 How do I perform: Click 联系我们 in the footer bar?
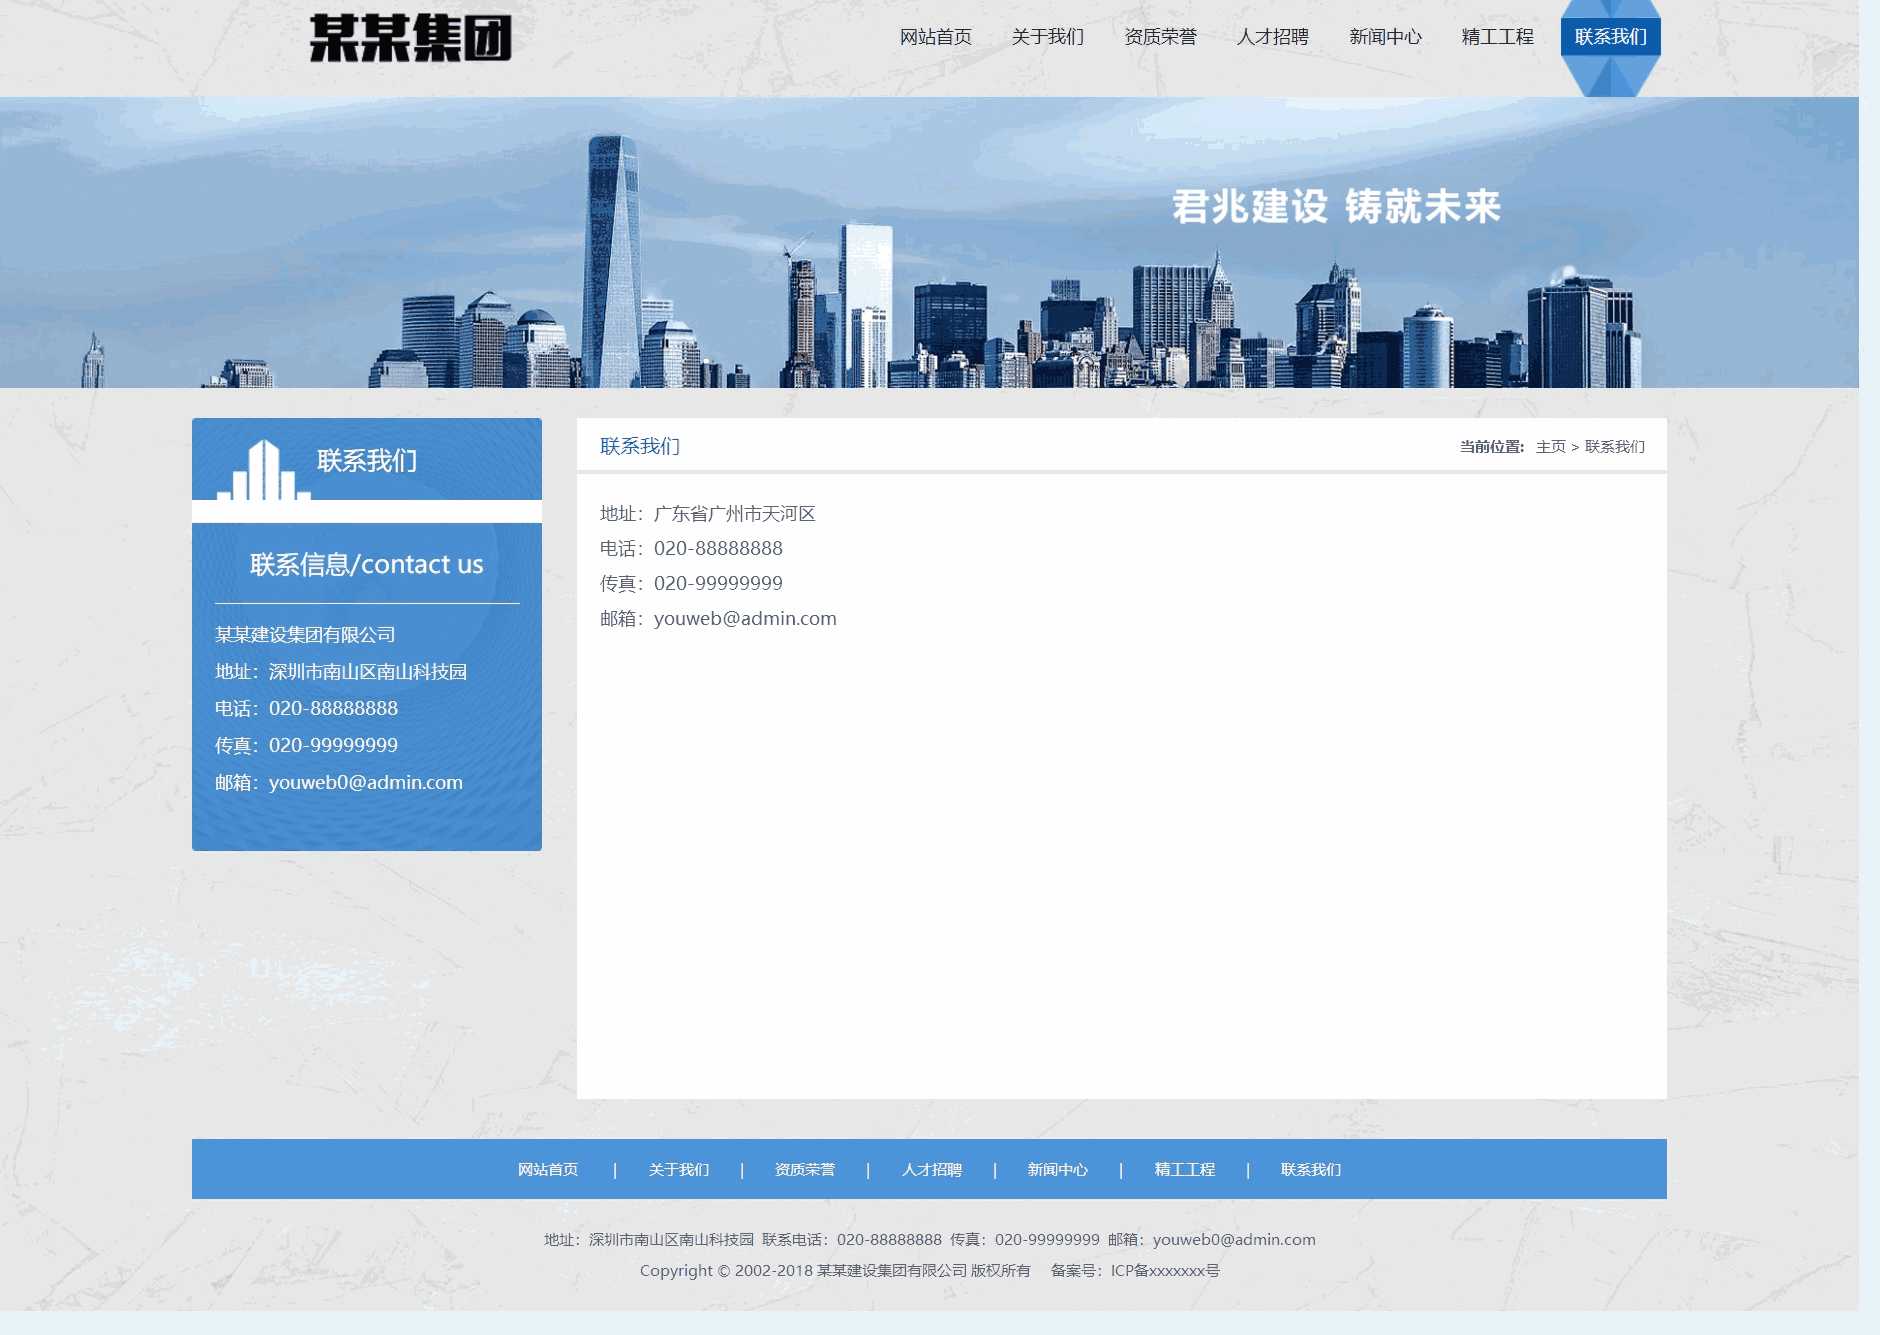coord(1310,1170)
